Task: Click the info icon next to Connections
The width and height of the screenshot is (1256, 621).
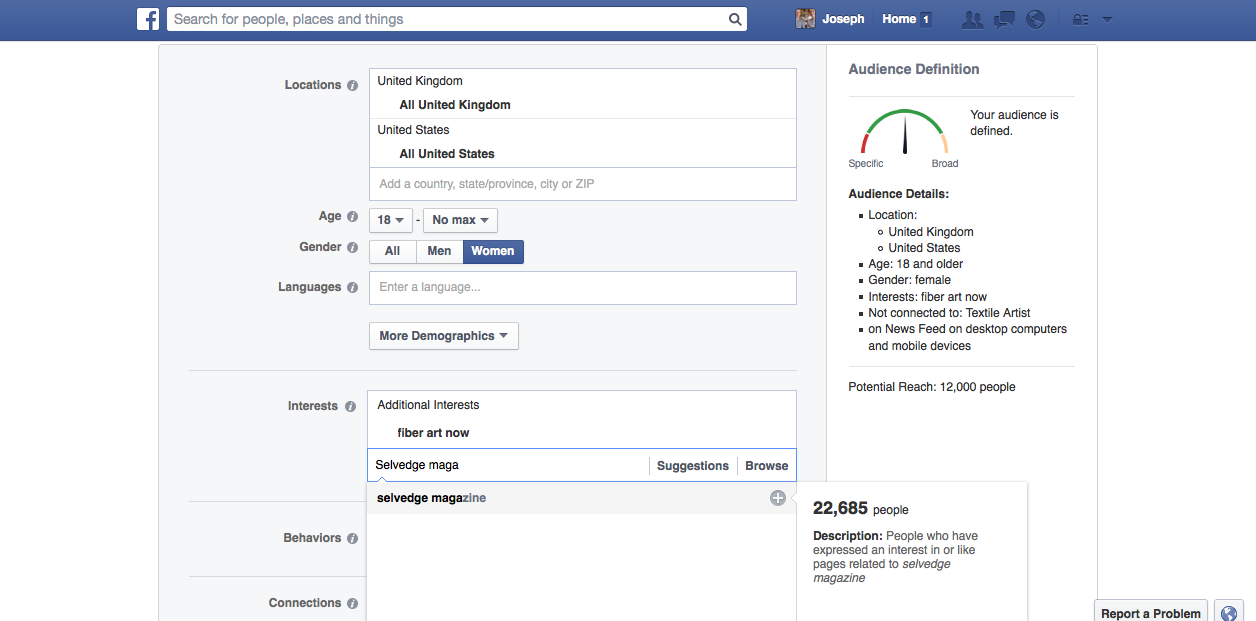Action: tap(352, 604)
